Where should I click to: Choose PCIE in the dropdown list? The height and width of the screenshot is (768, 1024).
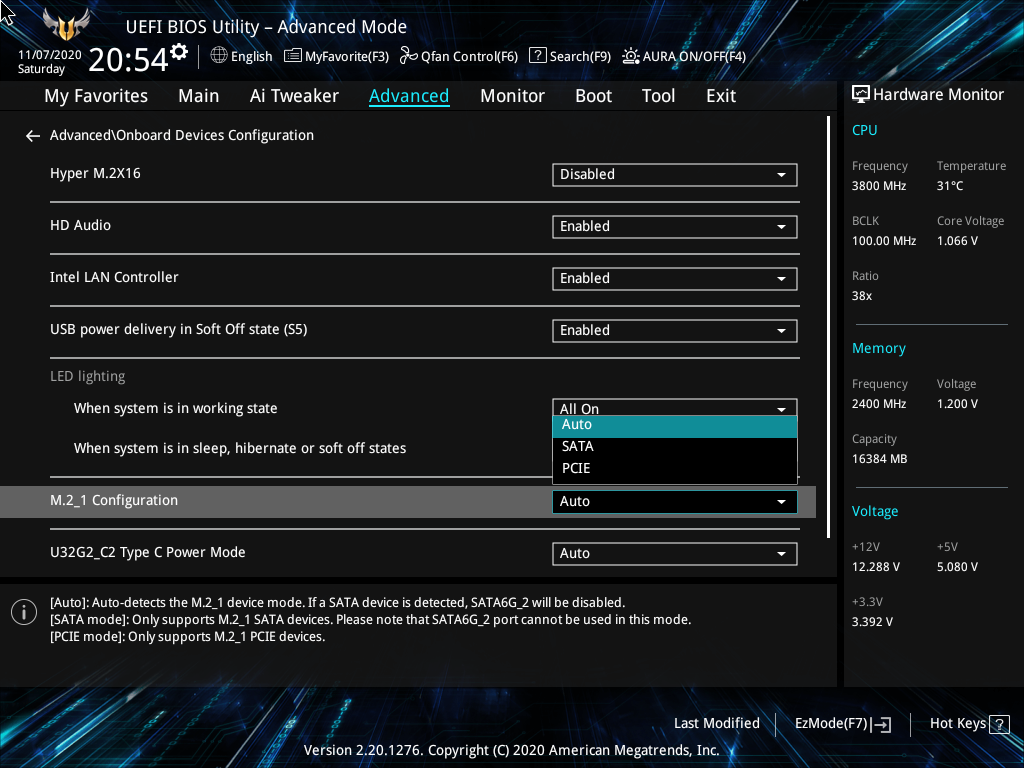(x=675, y=469)
